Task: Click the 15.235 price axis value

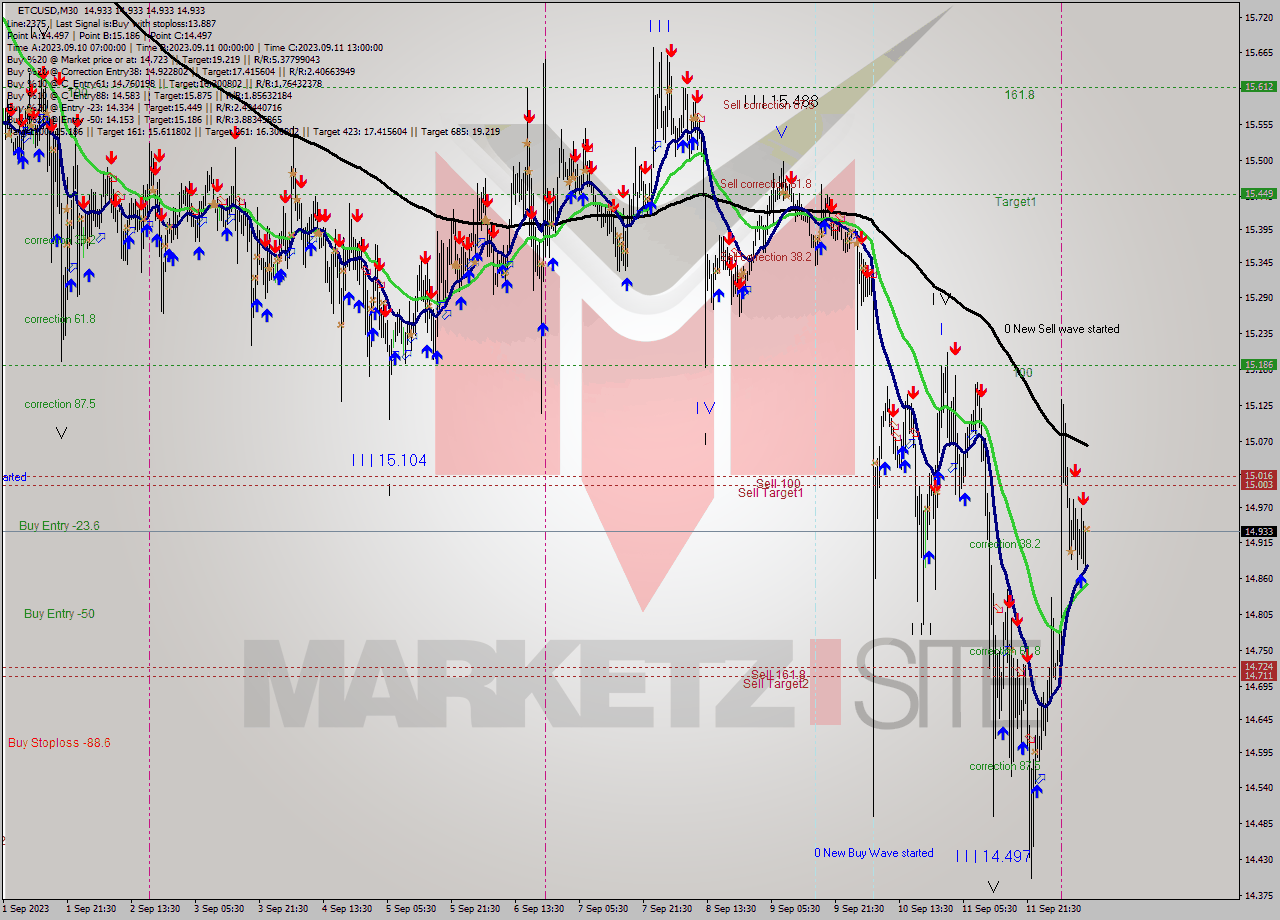Action: [x=1258, y=334]
